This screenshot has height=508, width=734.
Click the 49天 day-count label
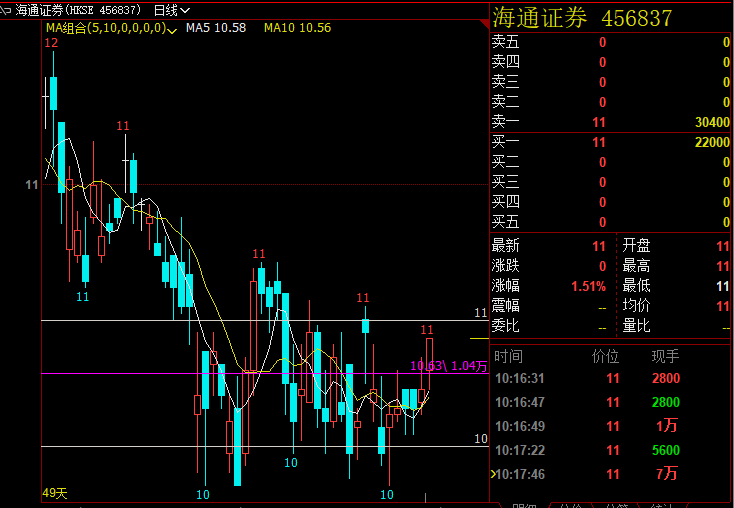(54, 493)
